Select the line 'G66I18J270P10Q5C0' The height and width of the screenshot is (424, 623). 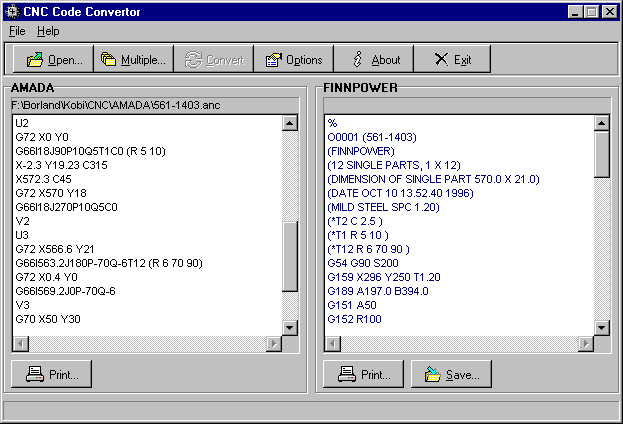[x=66, y=207]
